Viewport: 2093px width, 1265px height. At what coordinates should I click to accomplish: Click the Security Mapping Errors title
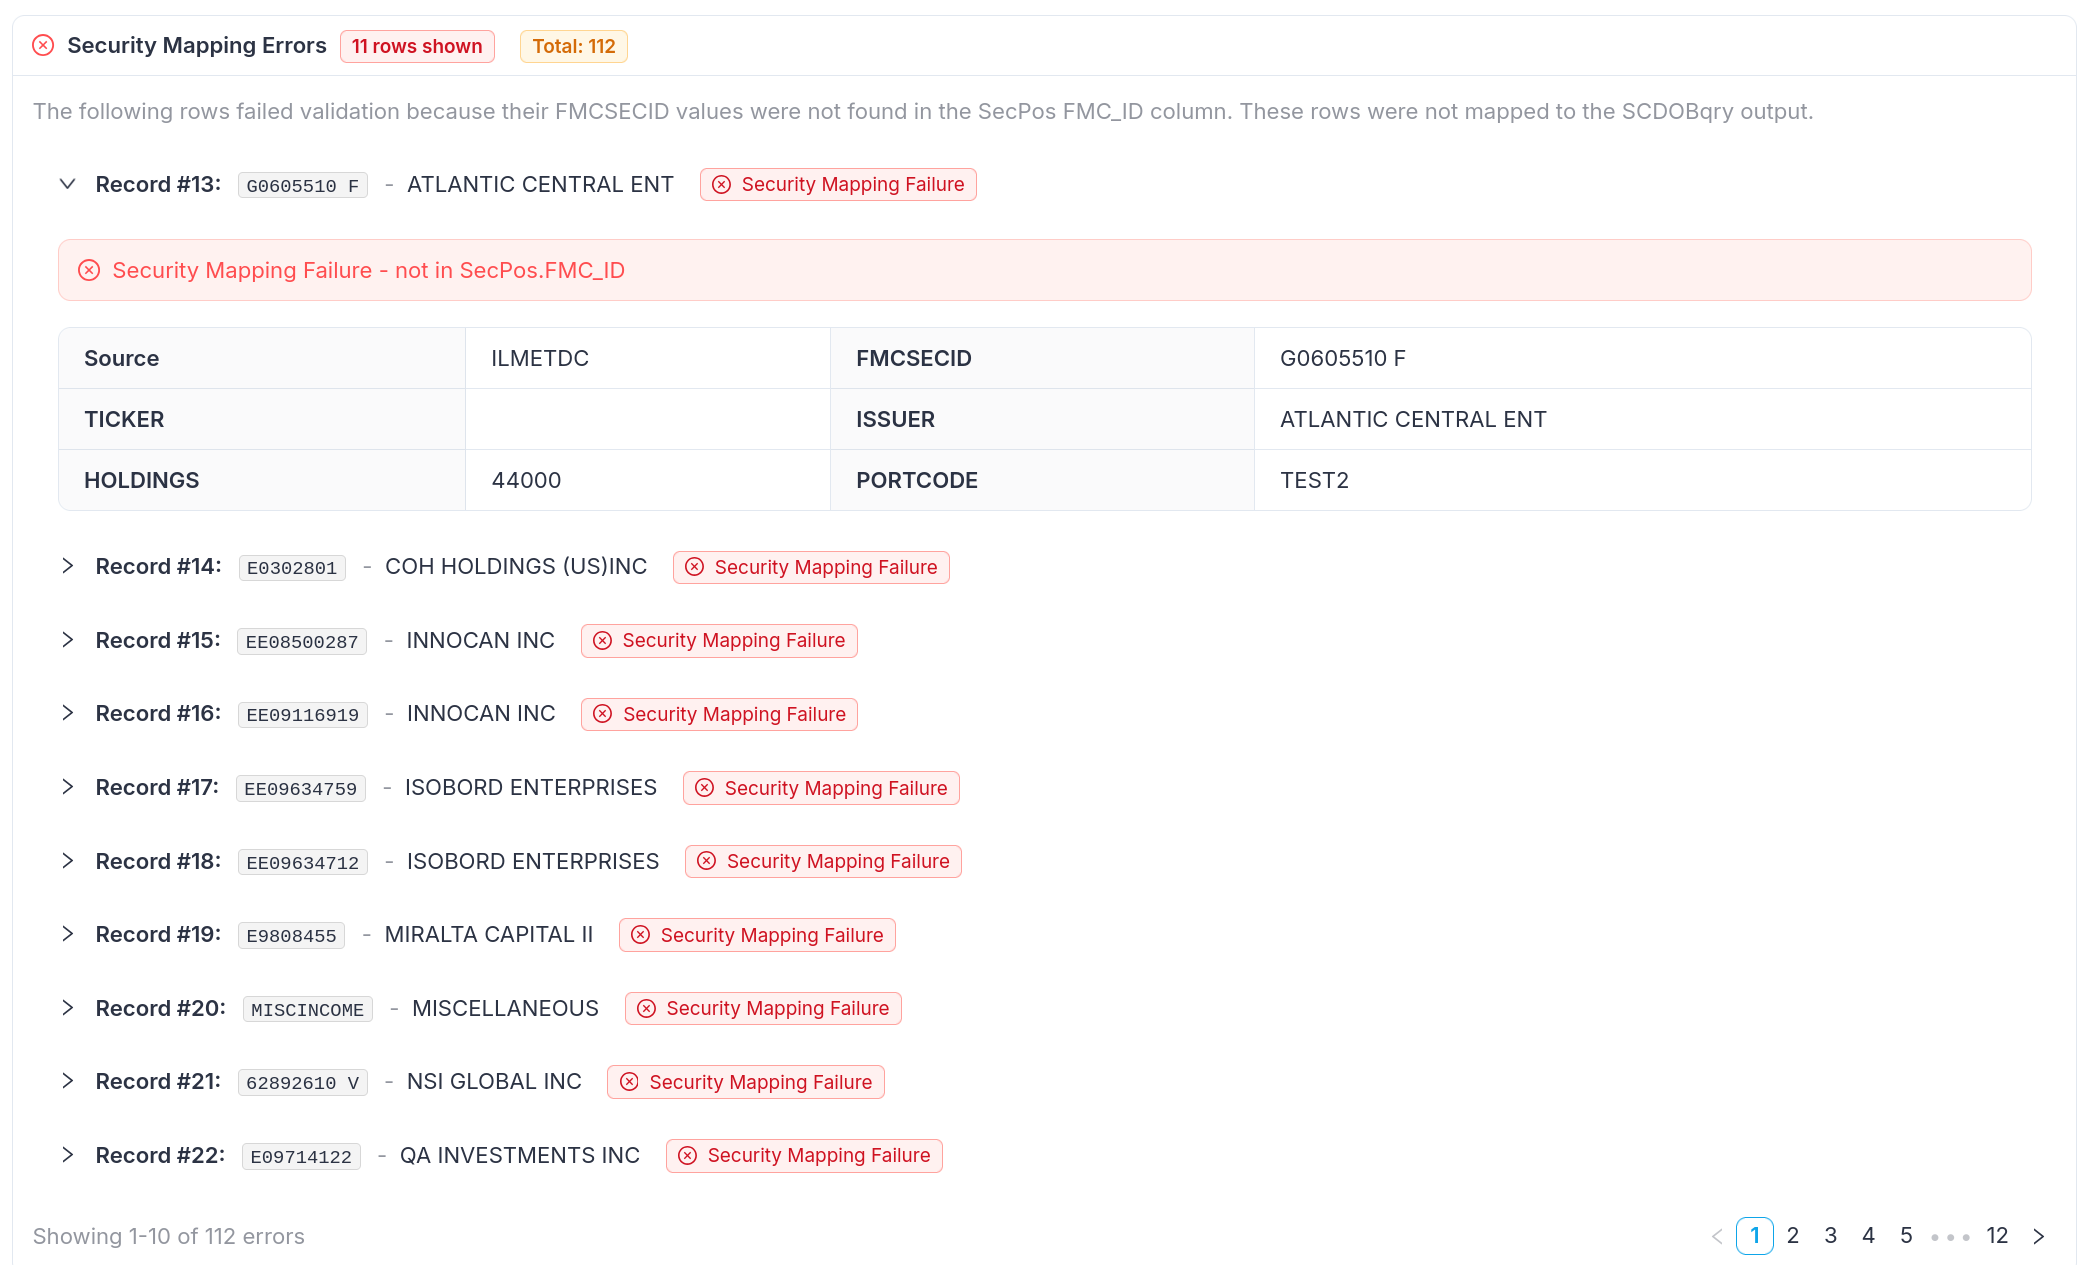pos(197,45)
